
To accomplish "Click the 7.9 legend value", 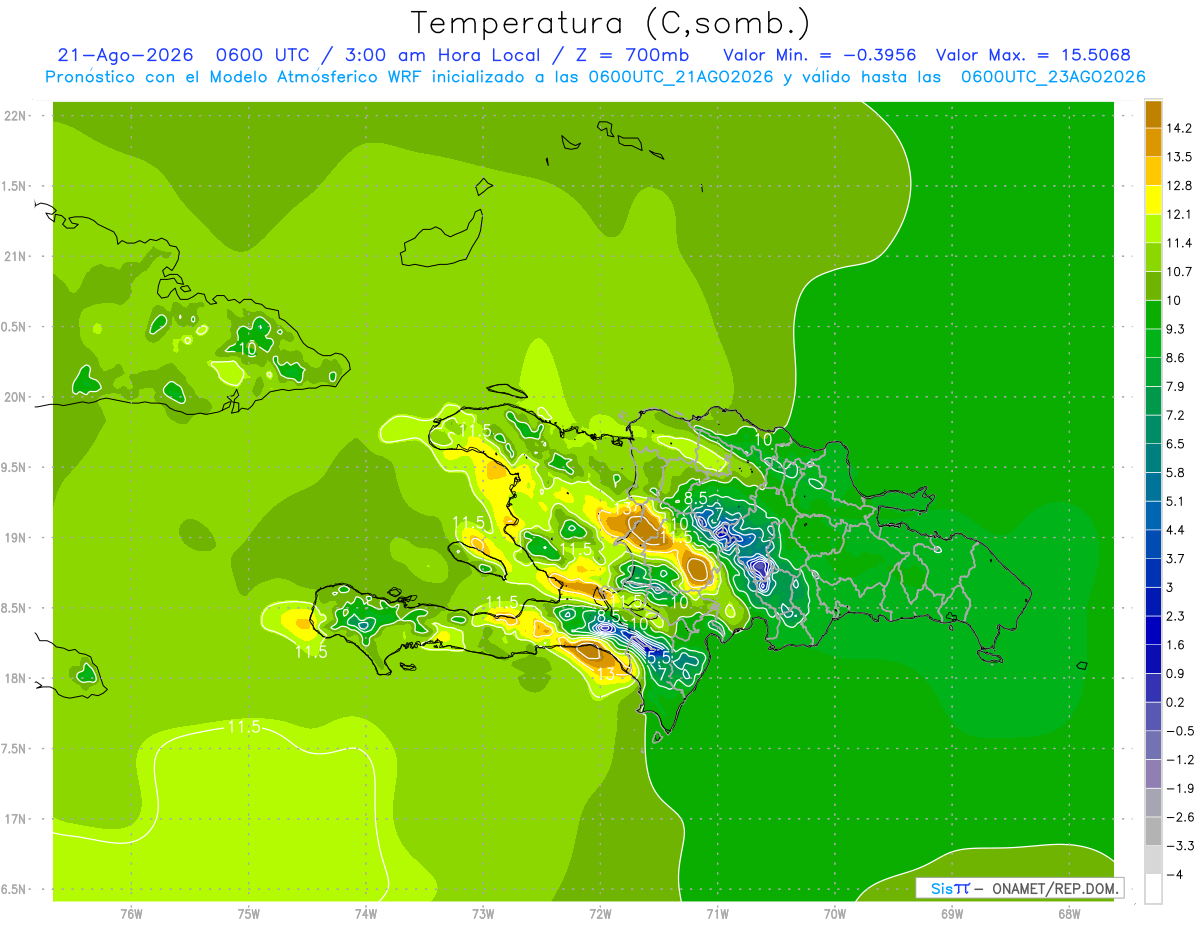I will tap(1177, 387).
